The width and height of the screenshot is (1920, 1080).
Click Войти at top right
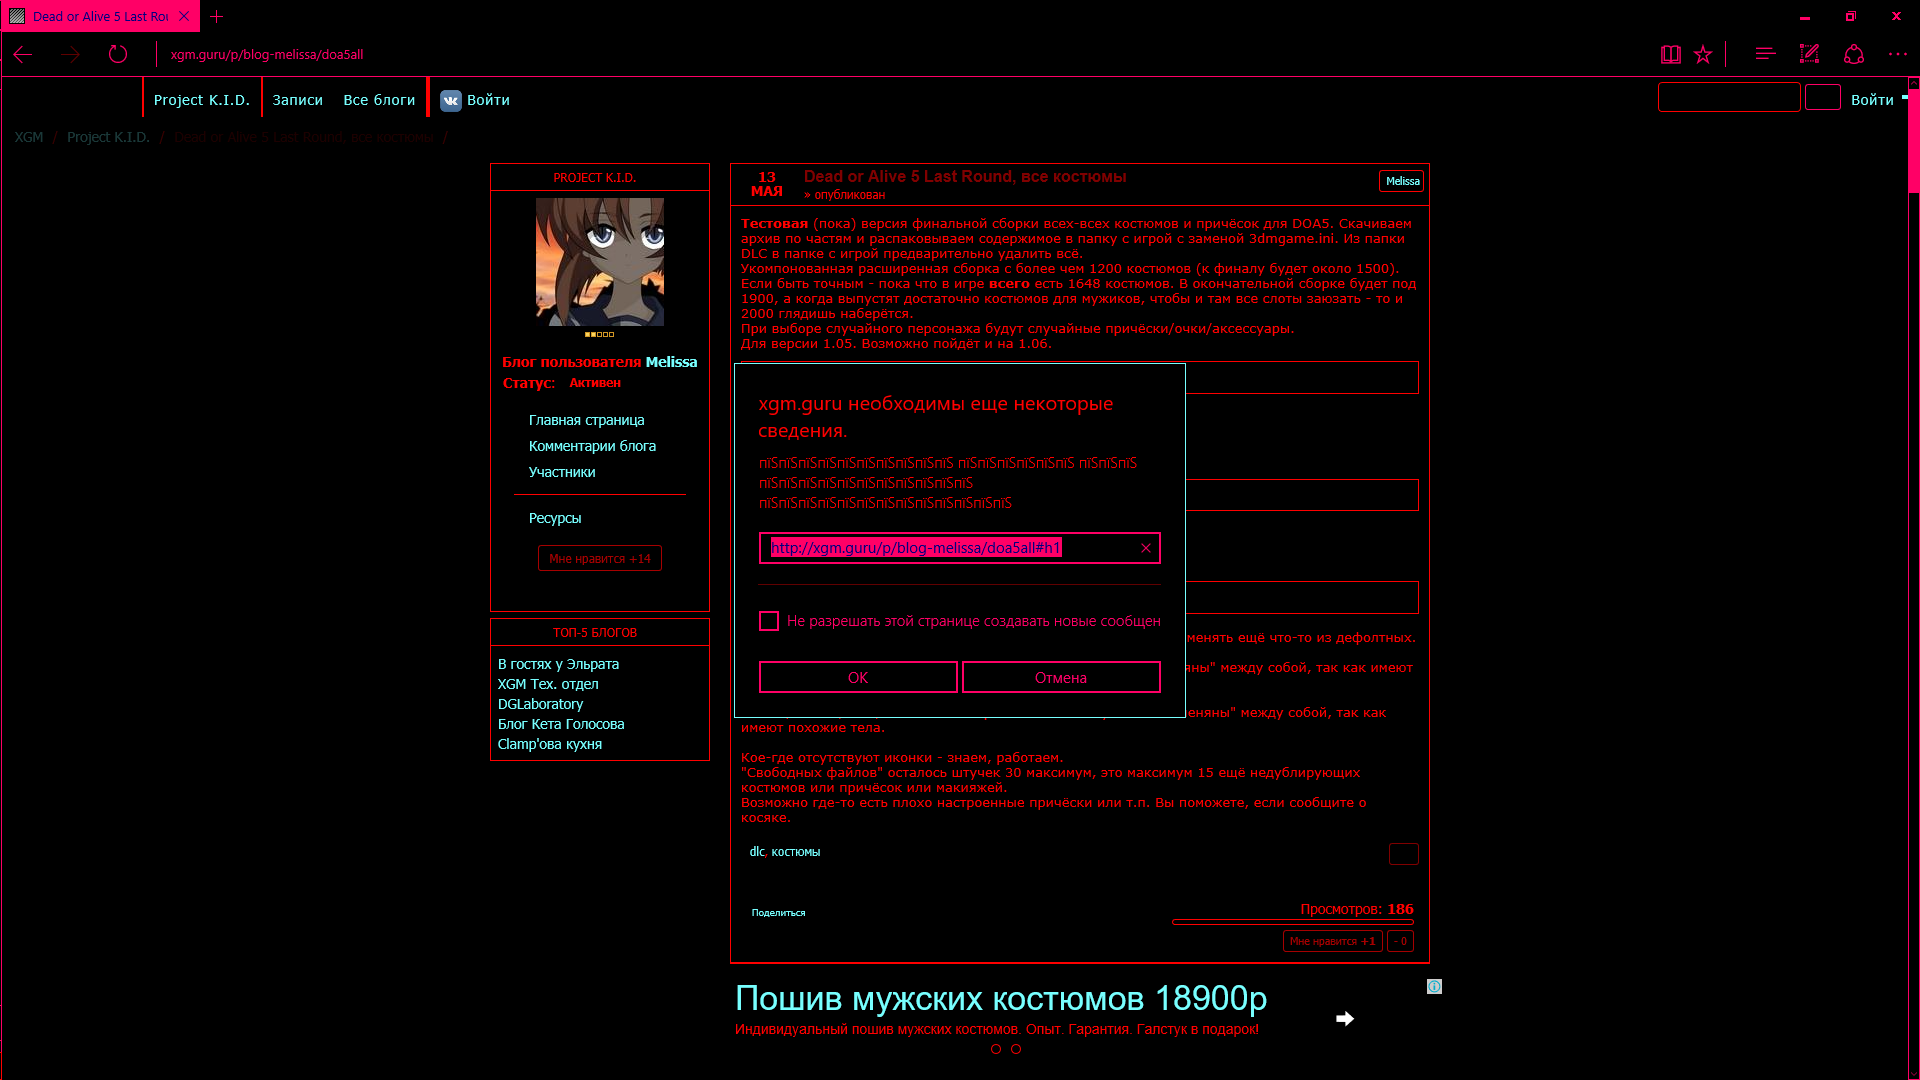(1872, 100)
